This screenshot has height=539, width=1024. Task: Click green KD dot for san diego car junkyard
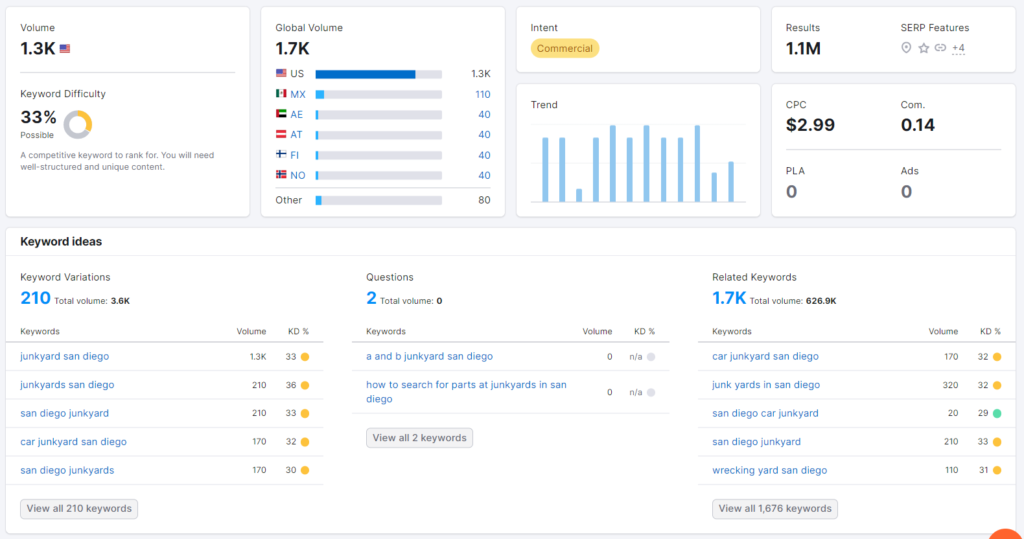tap(997, 414)
